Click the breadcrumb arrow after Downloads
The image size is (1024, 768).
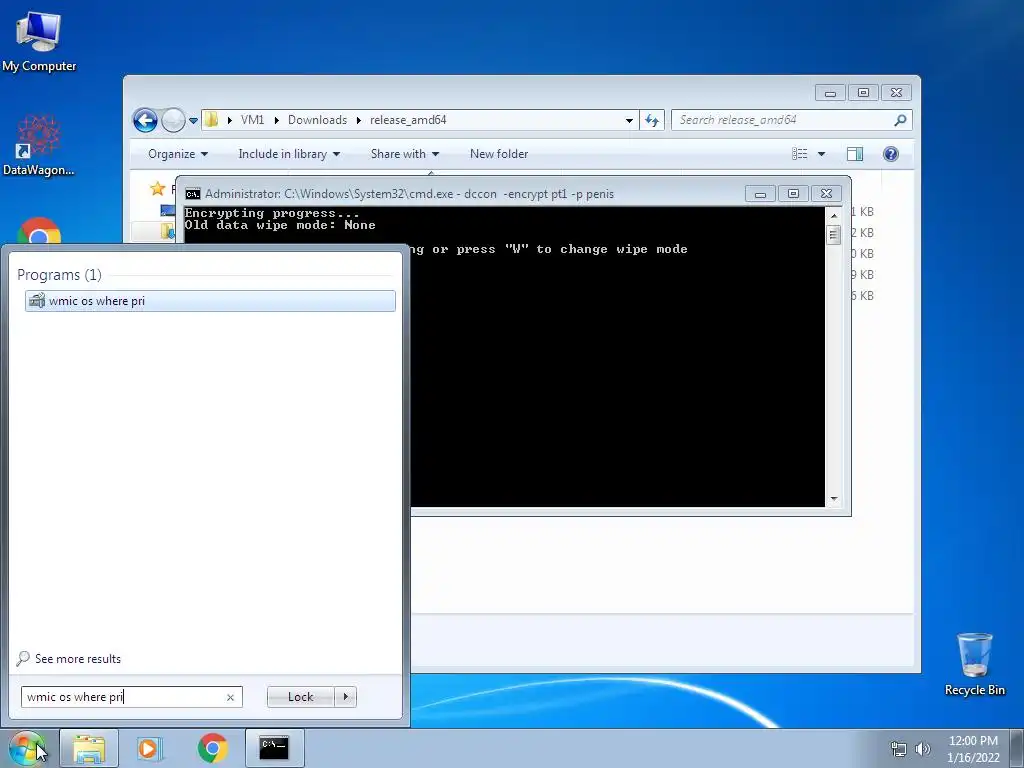pos(359,120)
